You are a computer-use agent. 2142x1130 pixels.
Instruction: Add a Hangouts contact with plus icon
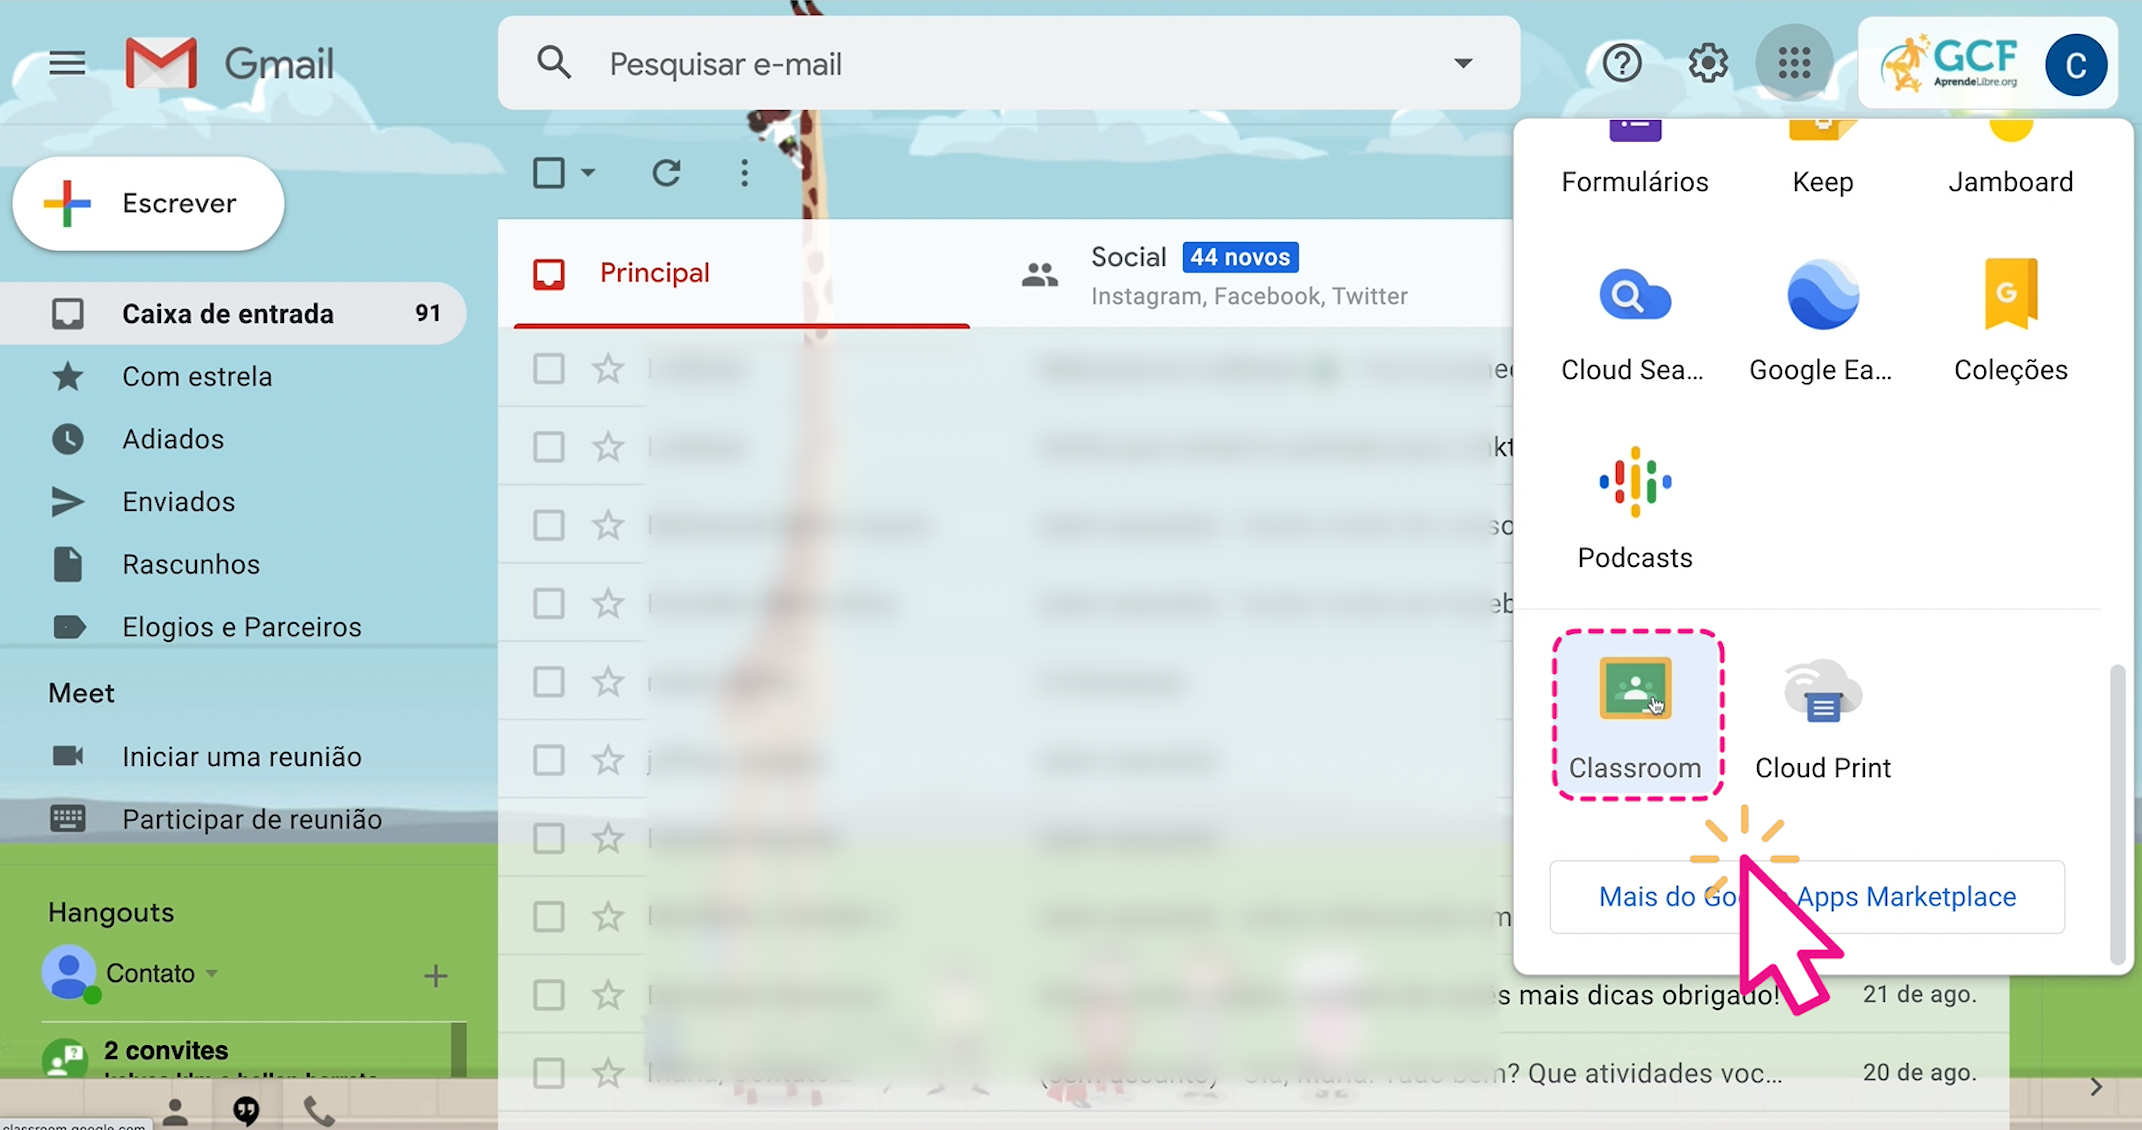point(435,975)
